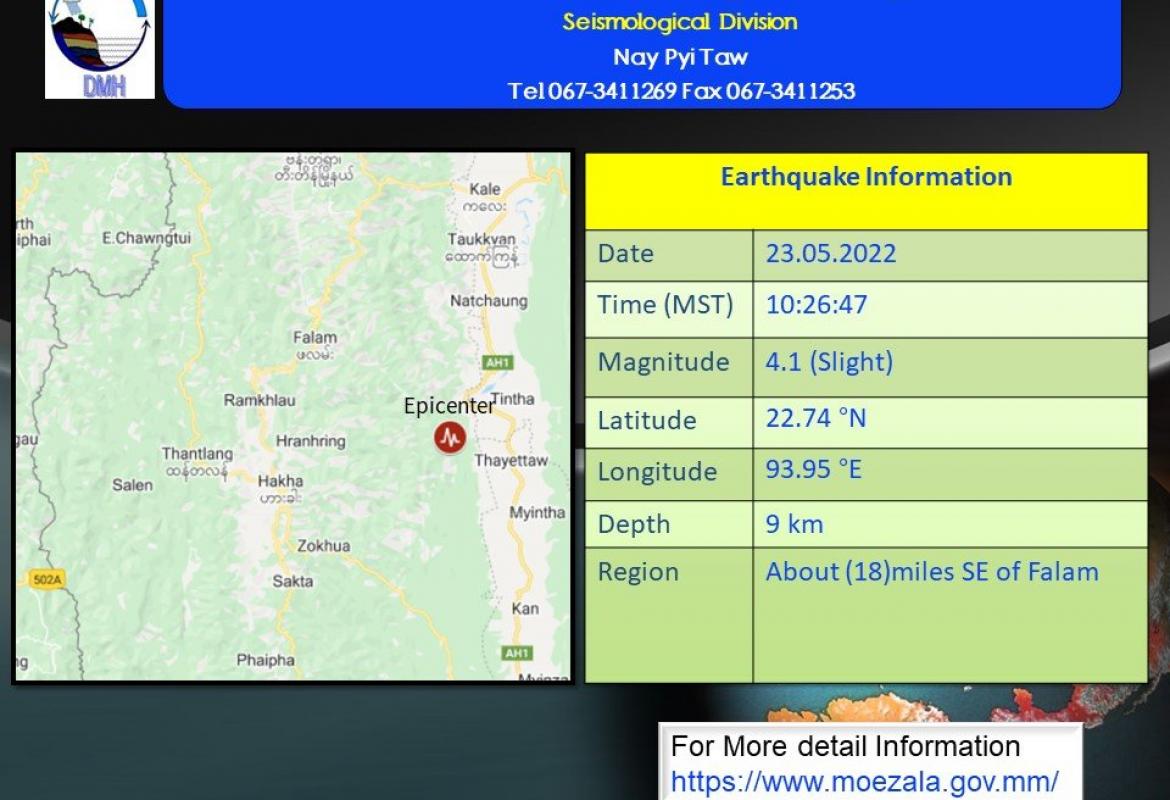Click the magnitude value 4.1 (Slight)
The width and height of the screenshot is (1170, 800).
[829, 362]
